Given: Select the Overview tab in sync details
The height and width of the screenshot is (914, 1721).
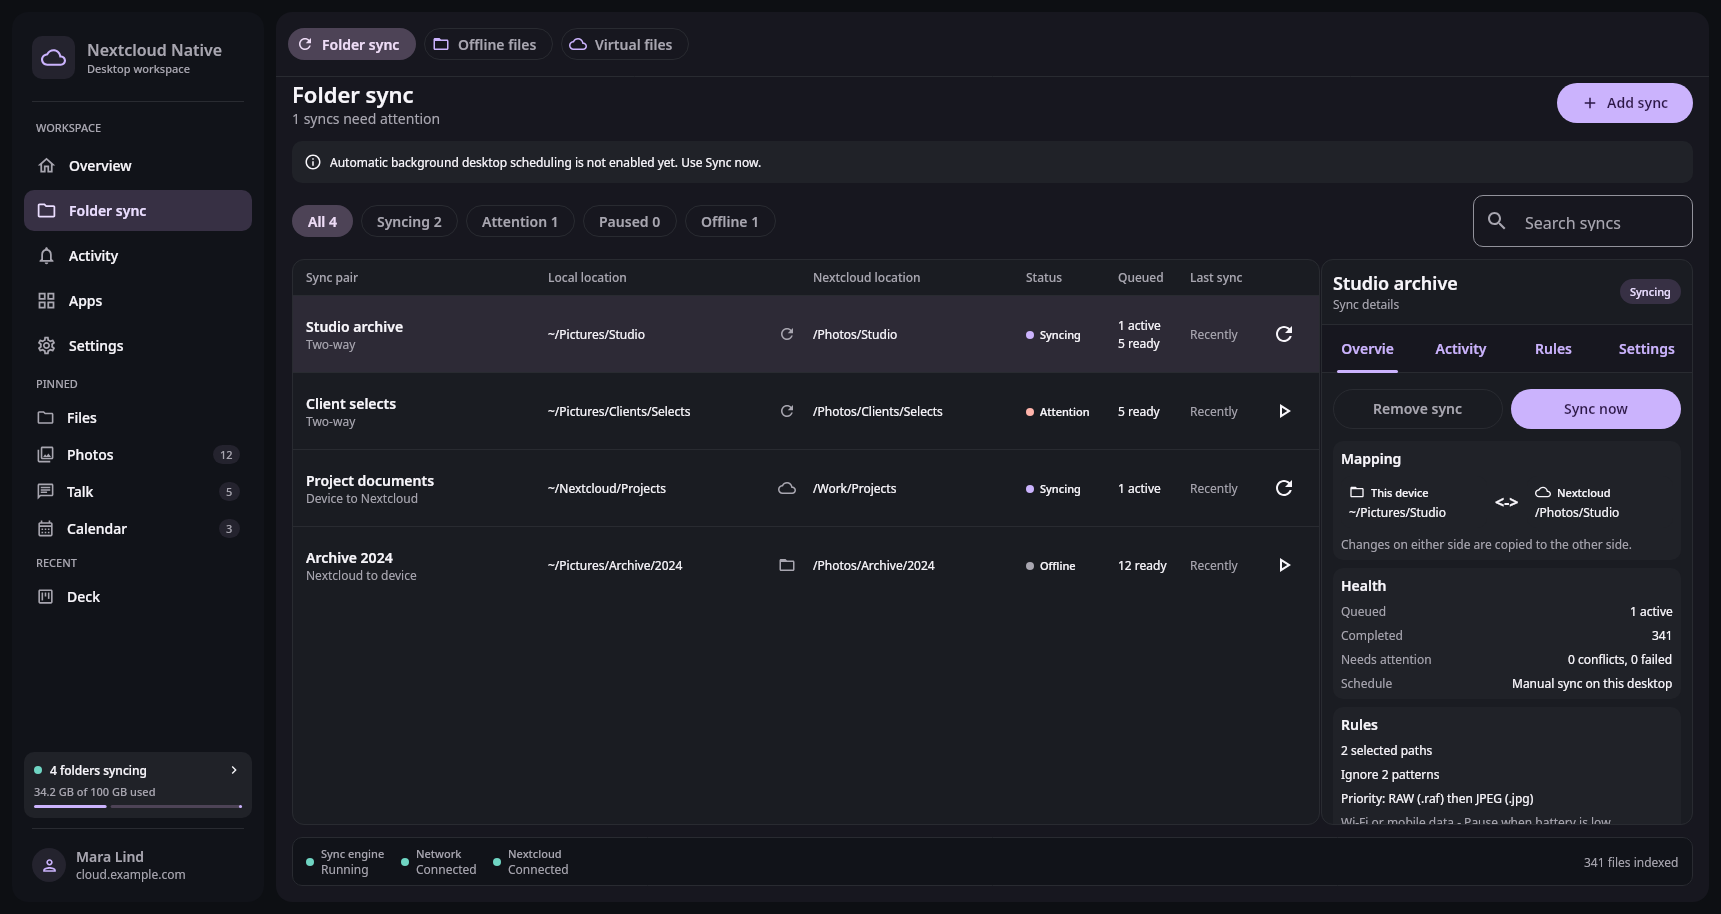Looking at the screenshot, I should pyautogui.click(x=1367, y=349).
